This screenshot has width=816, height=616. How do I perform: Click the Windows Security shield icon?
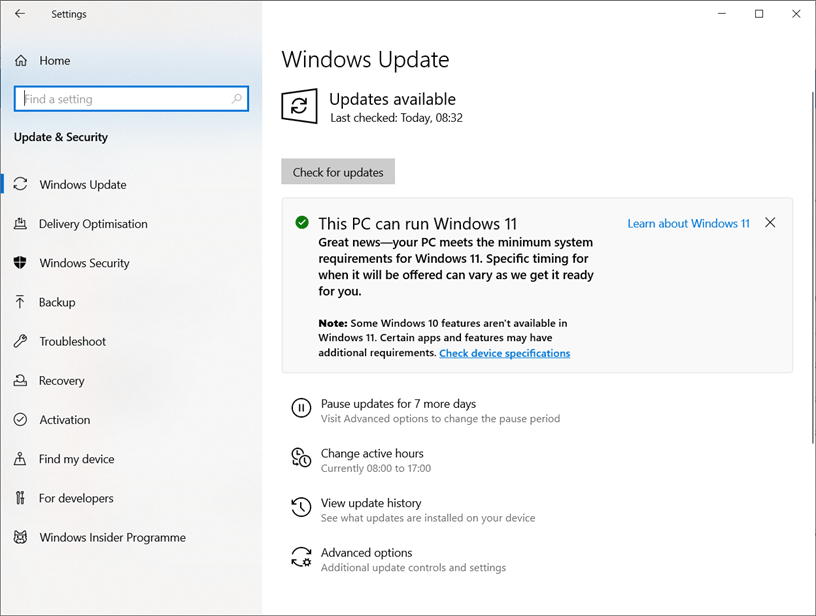coord(20,263)
